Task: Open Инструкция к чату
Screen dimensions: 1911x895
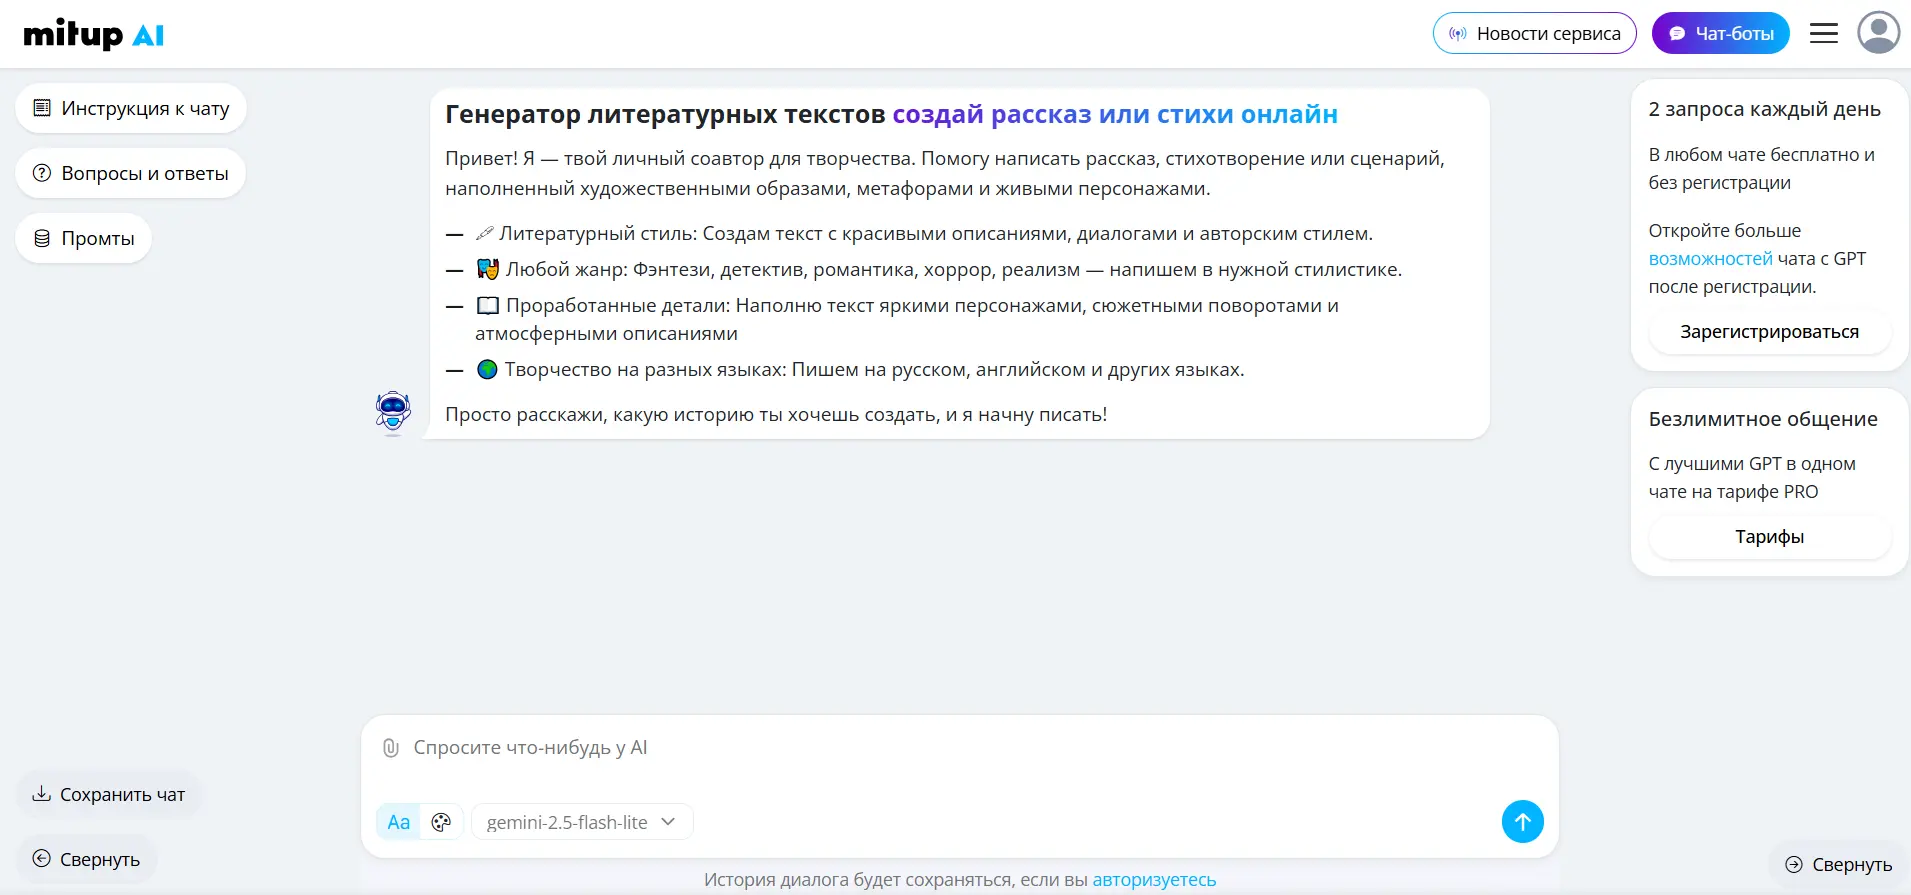Action: tap(131, 108)
